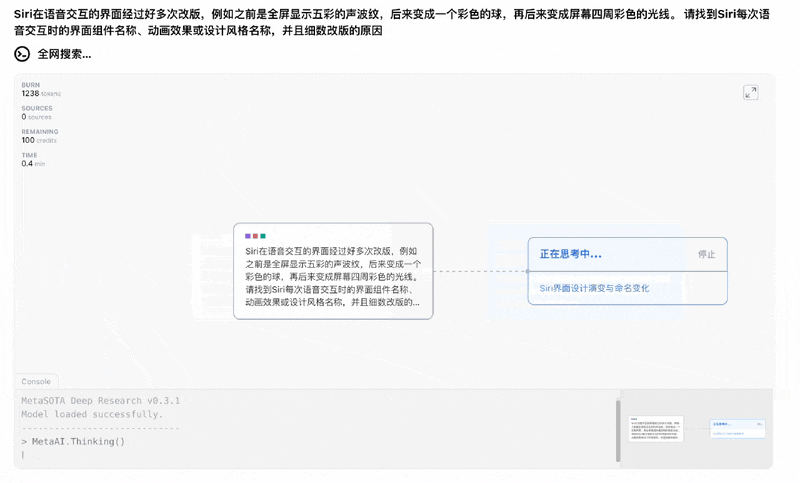Image resolution: width=800 pixels, height=483 pixels.
Task: Click the green dot on the query card
Action: (263, 236)
